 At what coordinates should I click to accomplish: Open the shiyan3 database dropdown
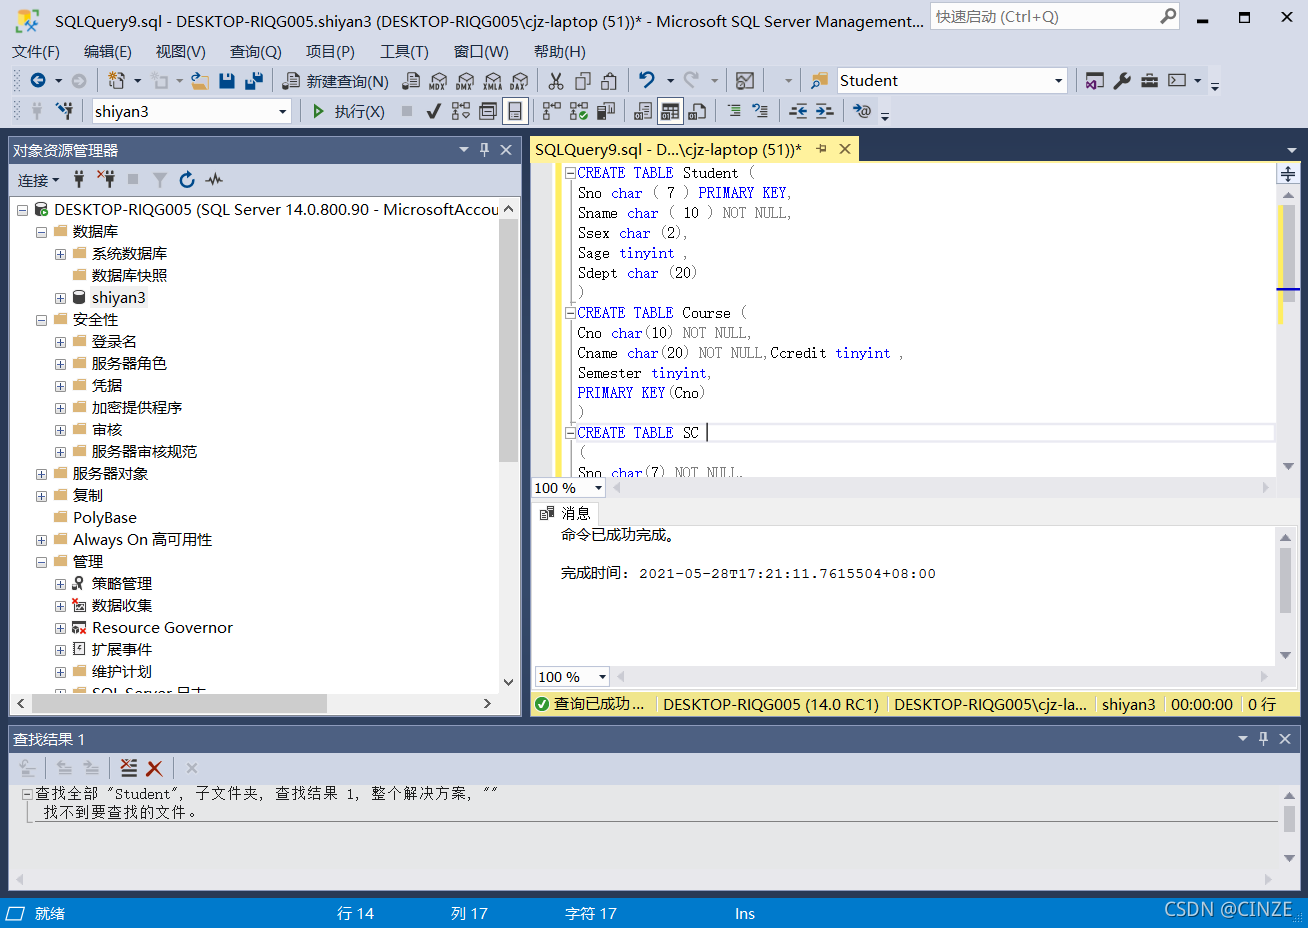(x=282, y=112)
